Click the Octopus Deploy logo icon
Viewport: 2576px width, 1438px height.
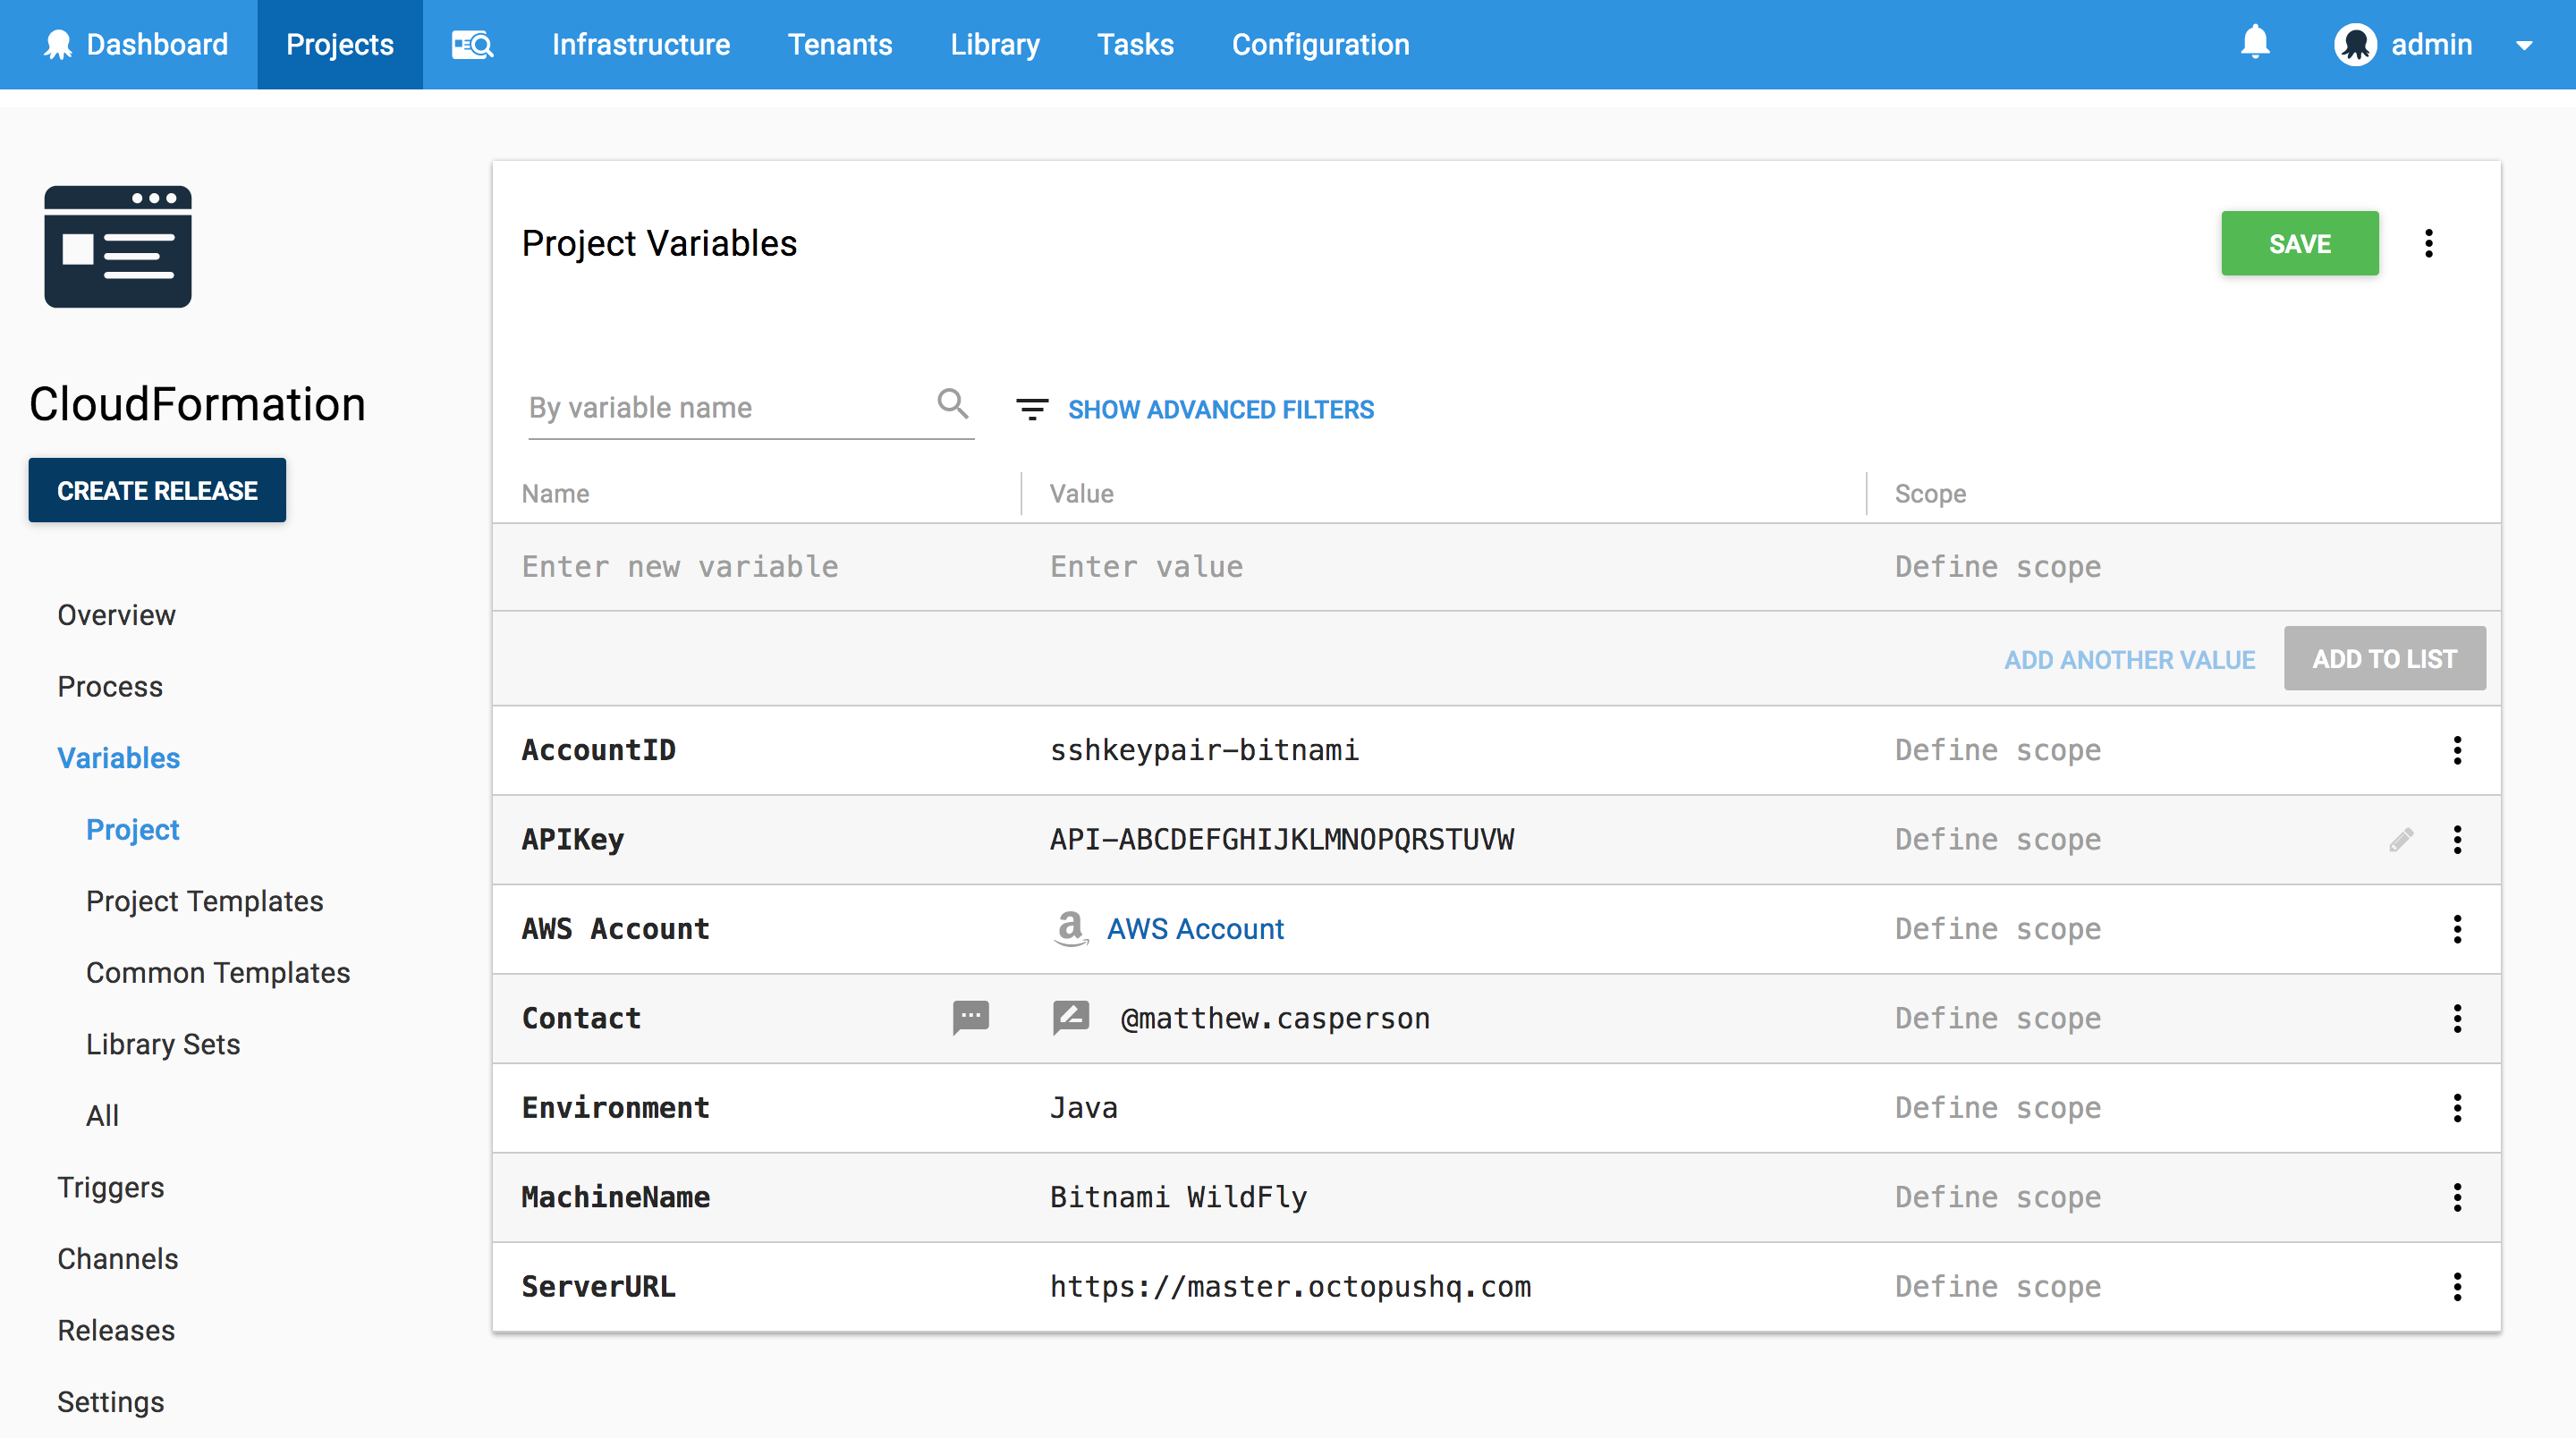(x=59, y=44)
